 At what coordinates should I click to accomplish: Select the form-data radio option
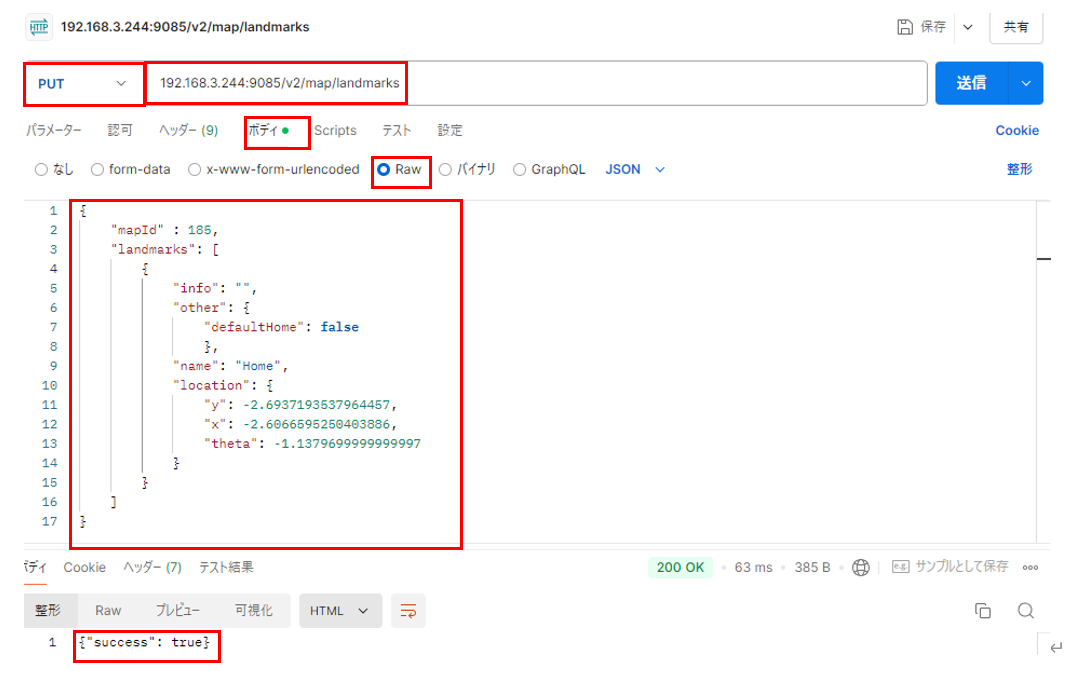click(98, 170)
